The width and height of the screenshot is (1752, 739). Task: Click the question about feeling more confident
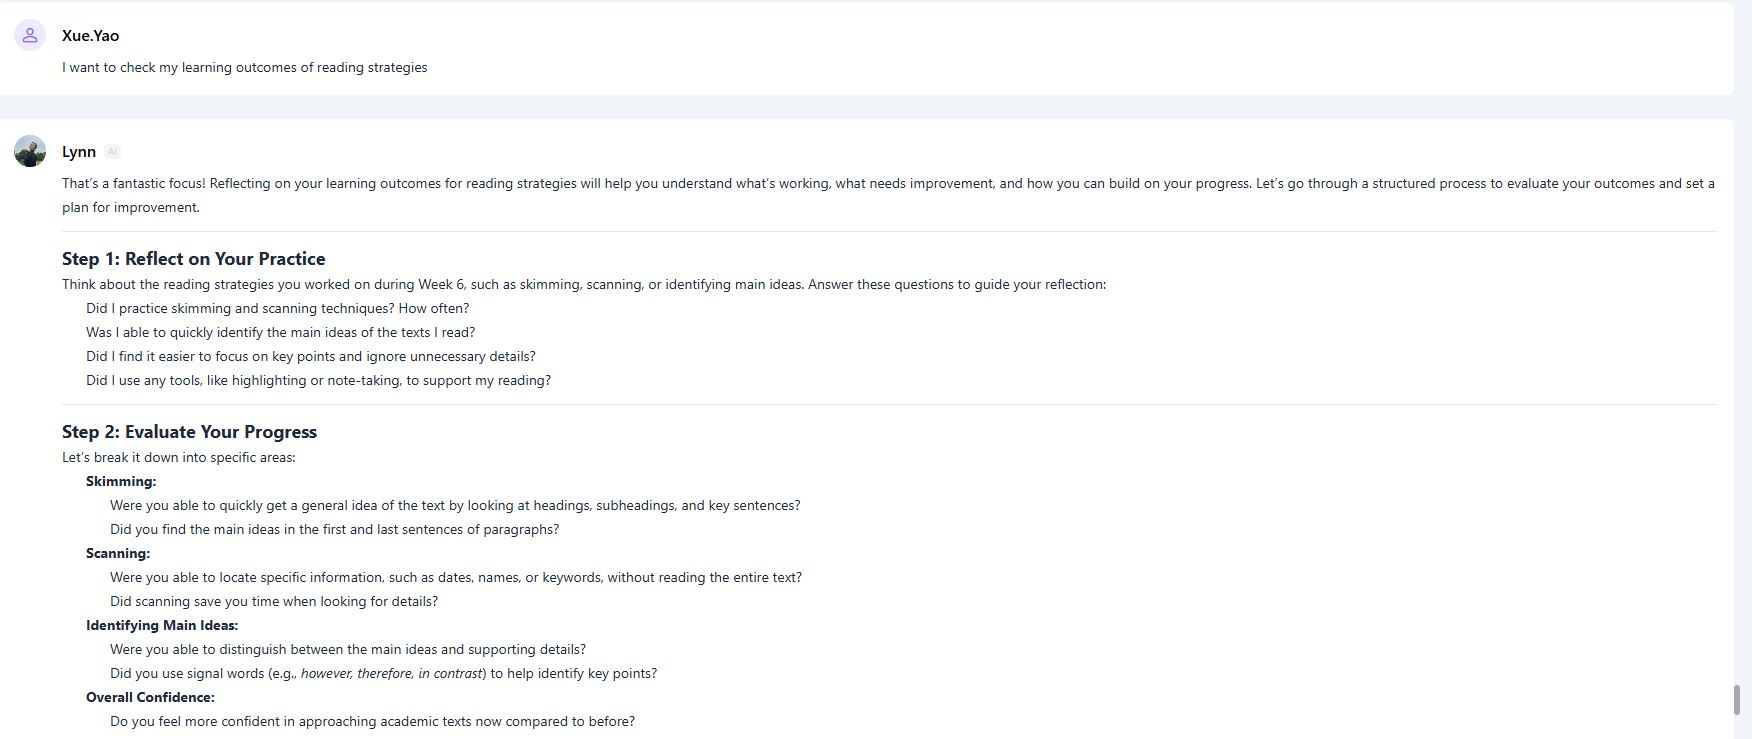pos(372,721)
